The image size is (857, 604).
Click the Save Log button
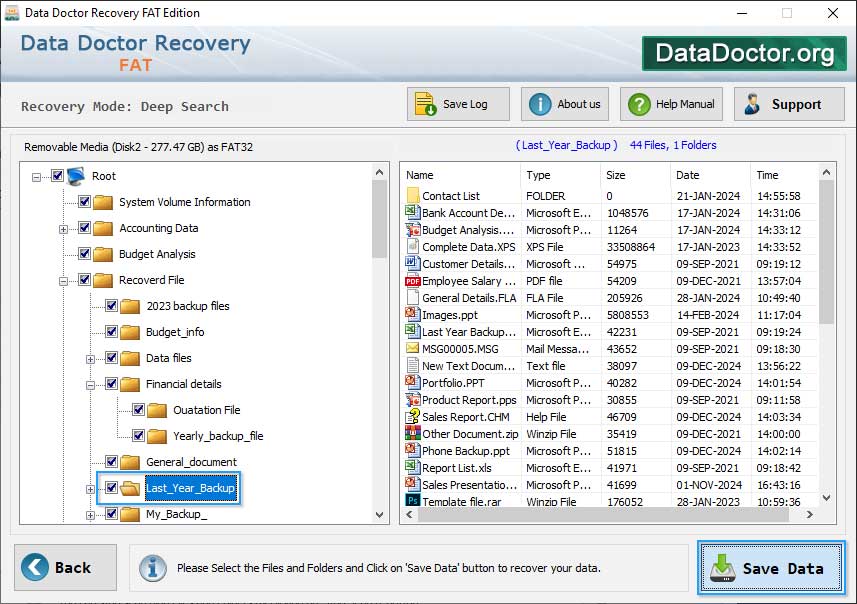click(x=458, y=104)
